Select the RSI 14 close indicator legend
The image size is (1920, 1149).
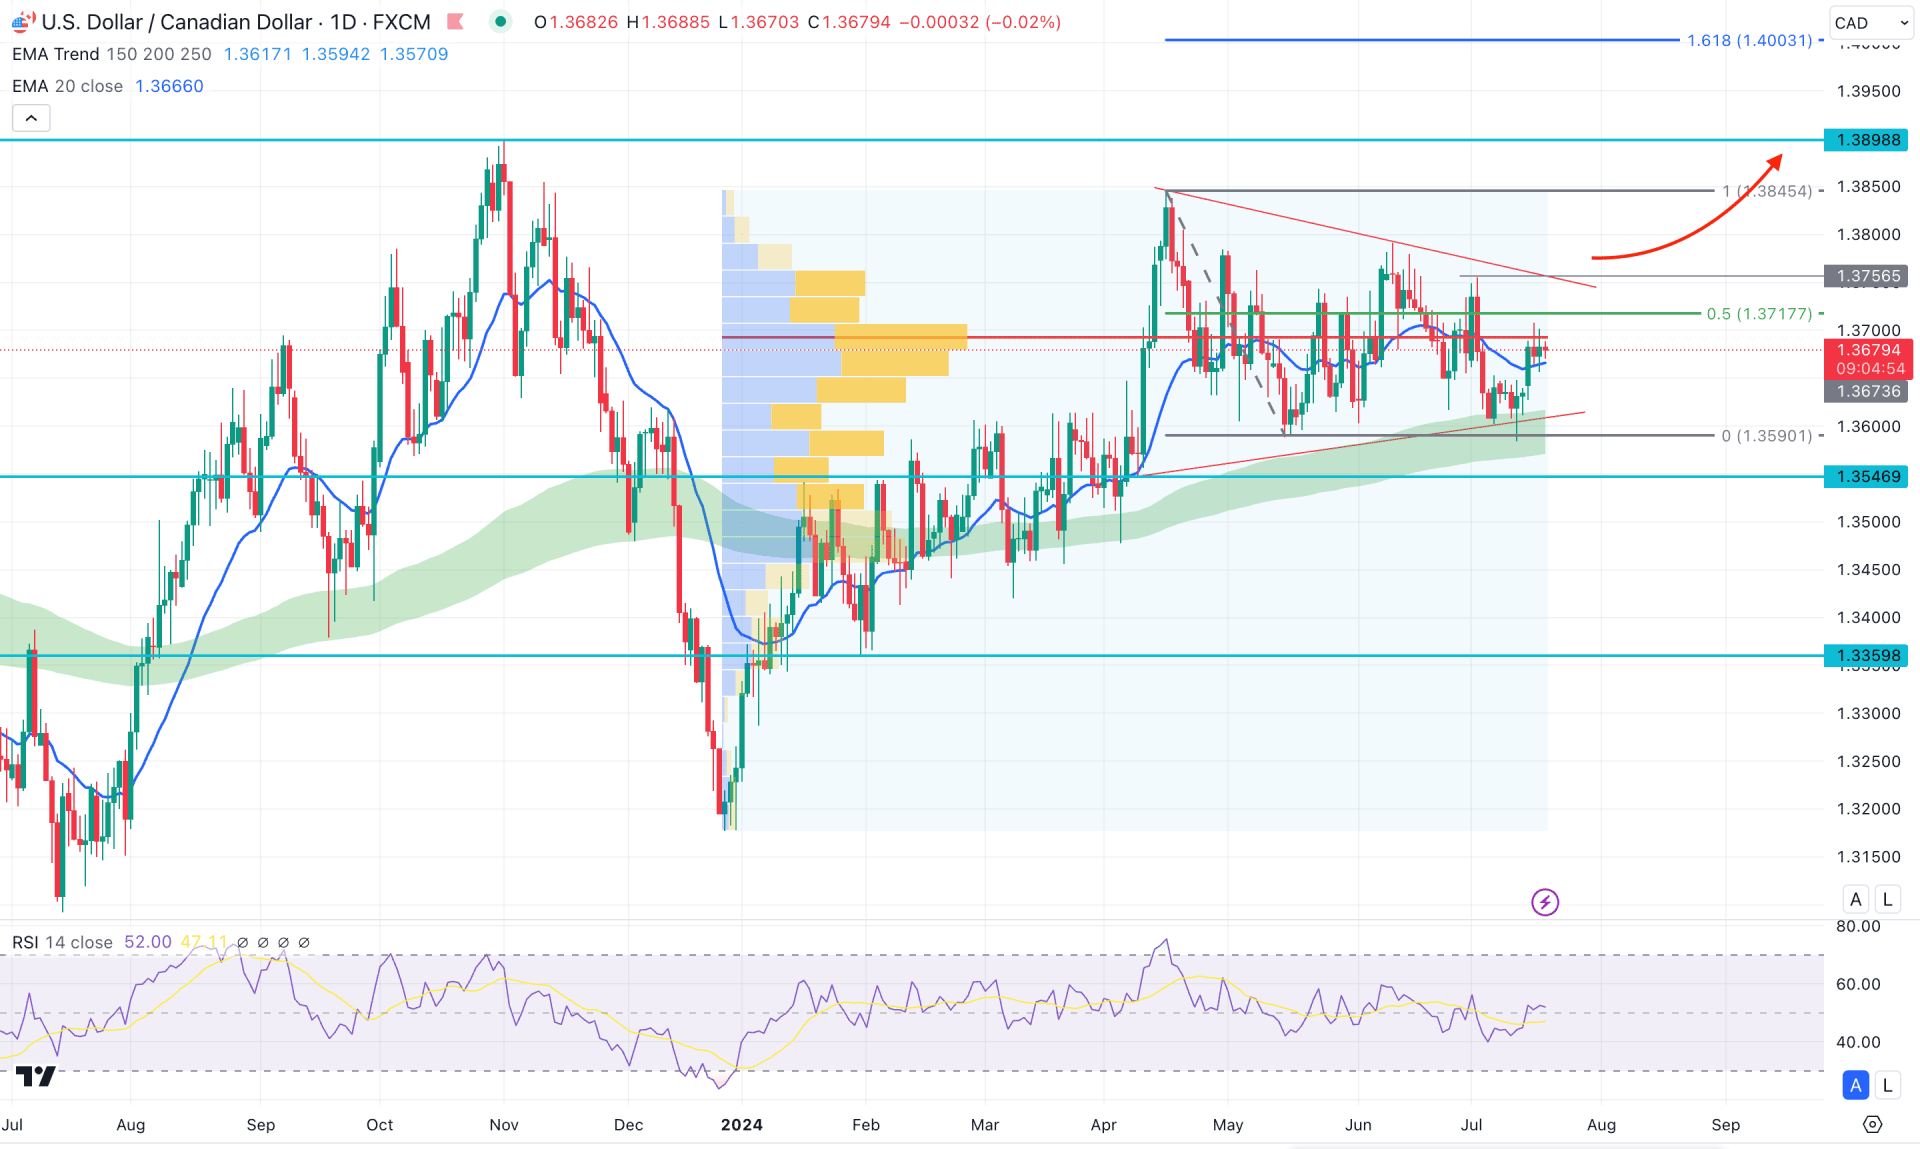coord(62,942)
